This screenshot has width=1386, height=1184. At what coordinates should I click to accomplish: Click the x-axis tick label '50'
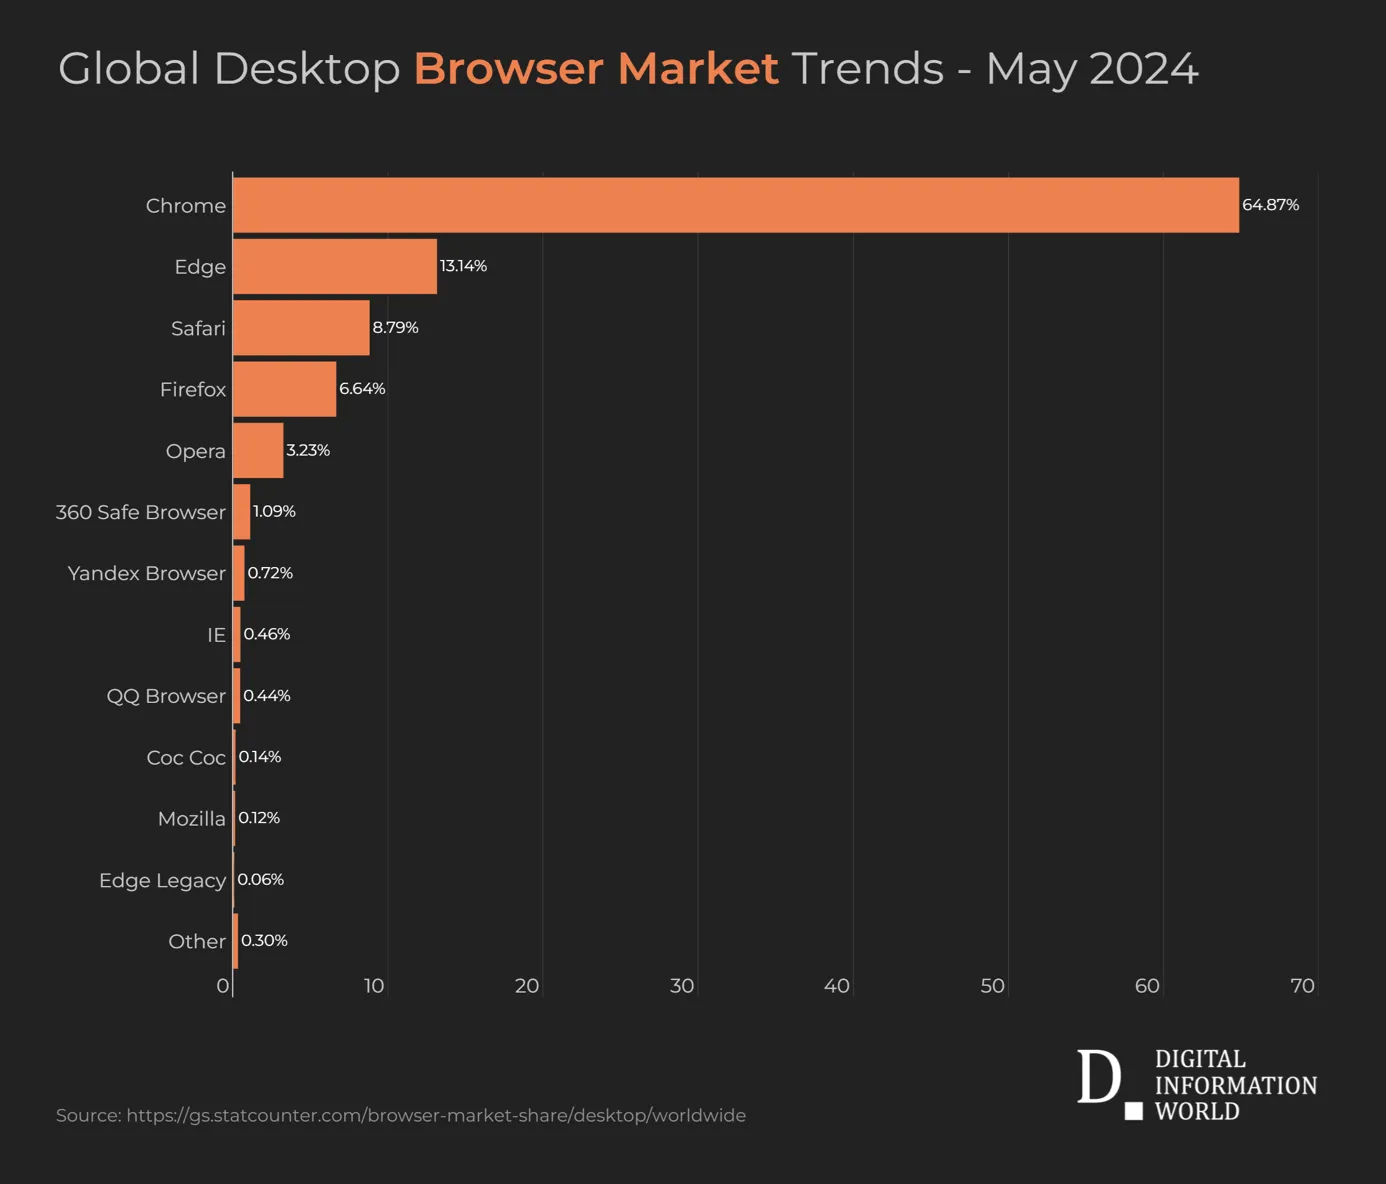(992, 986)
